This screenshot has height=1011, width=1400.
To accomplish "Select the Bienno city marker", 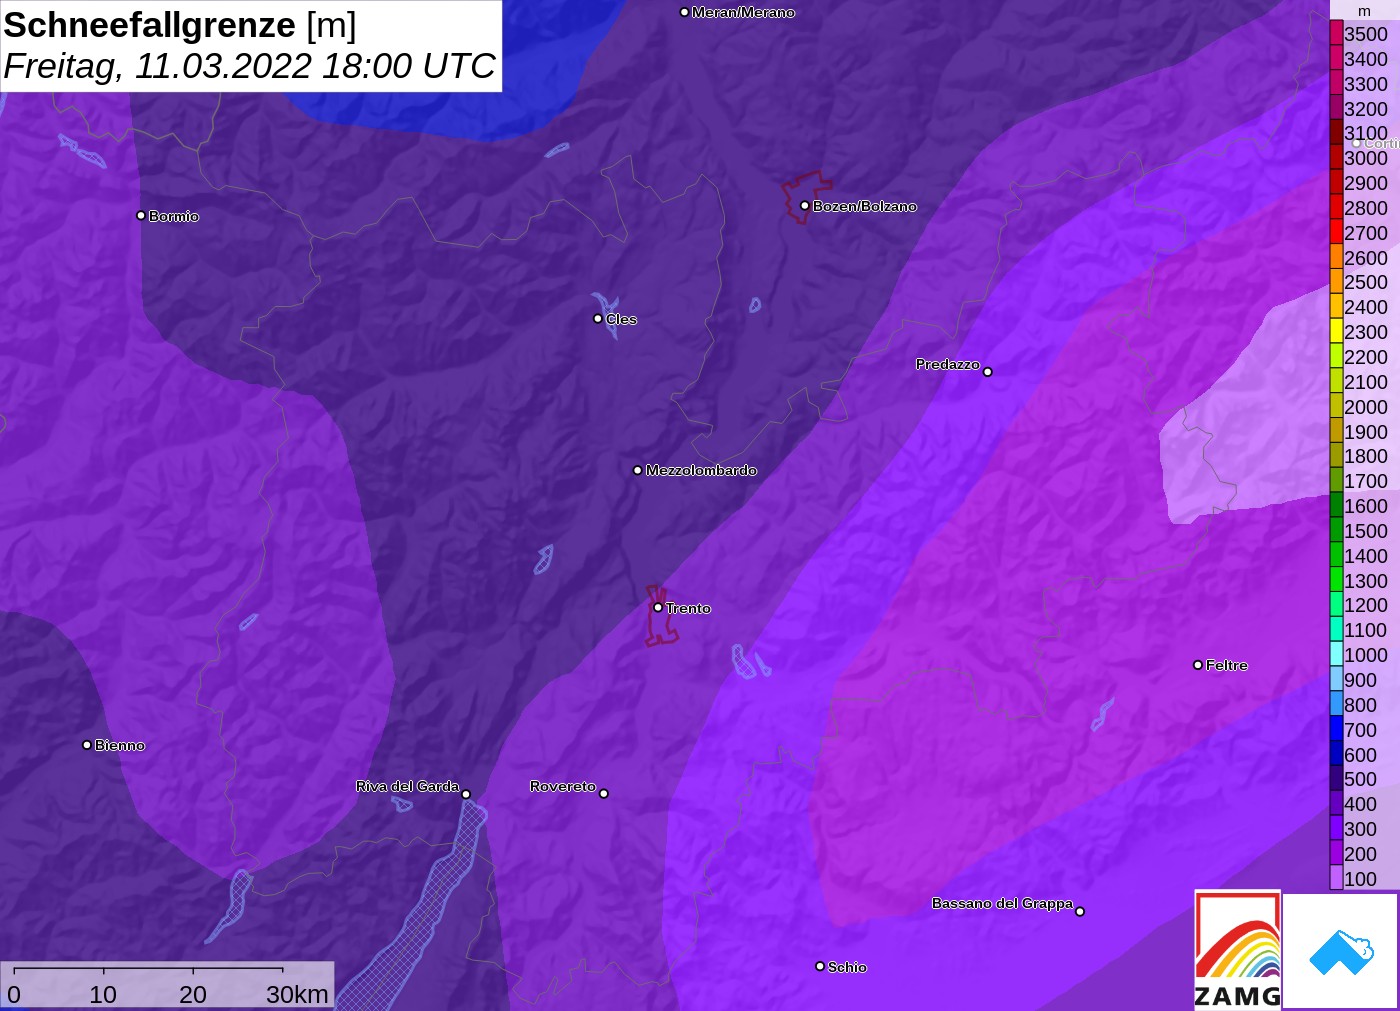I will [x=87, y=744].
